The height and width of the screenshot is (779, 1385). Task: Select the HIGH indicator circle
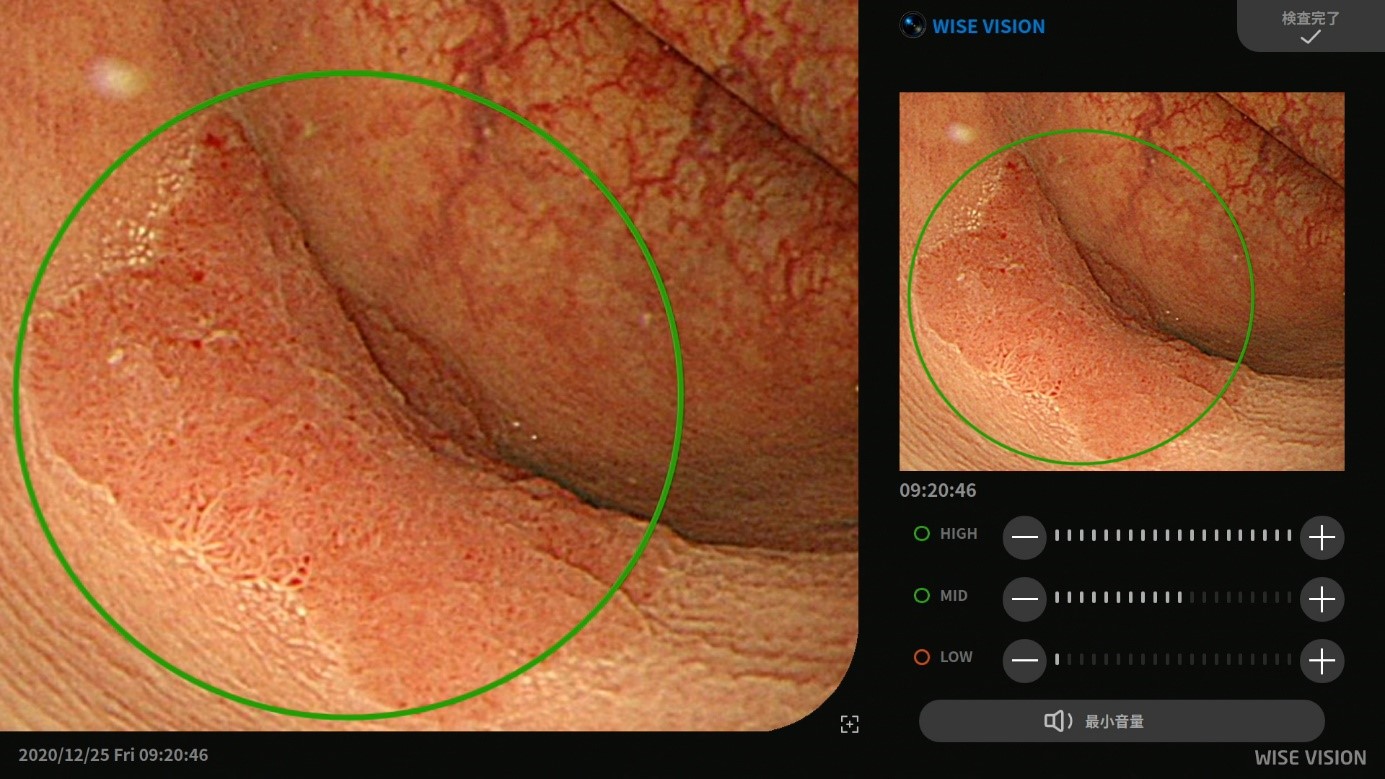tap(922, 534)
